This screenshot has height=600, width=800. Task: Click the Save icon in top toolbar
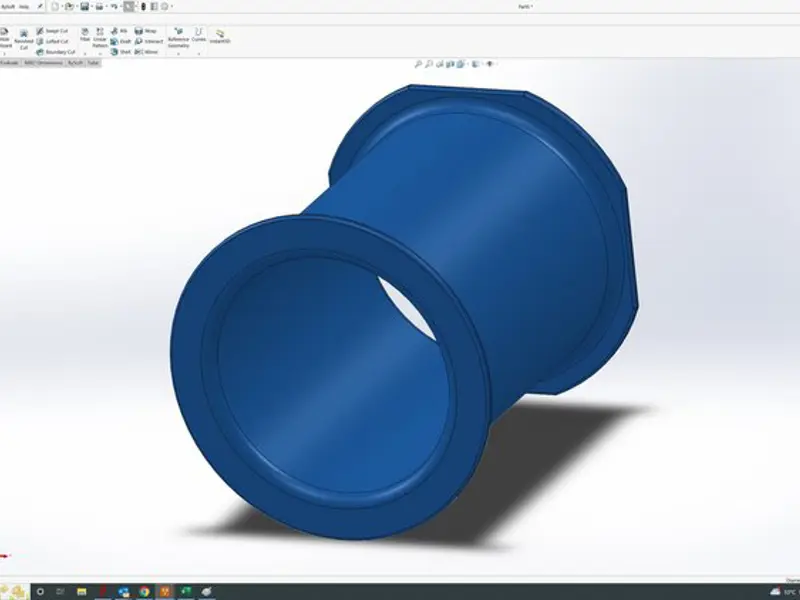tap(85, 6)
